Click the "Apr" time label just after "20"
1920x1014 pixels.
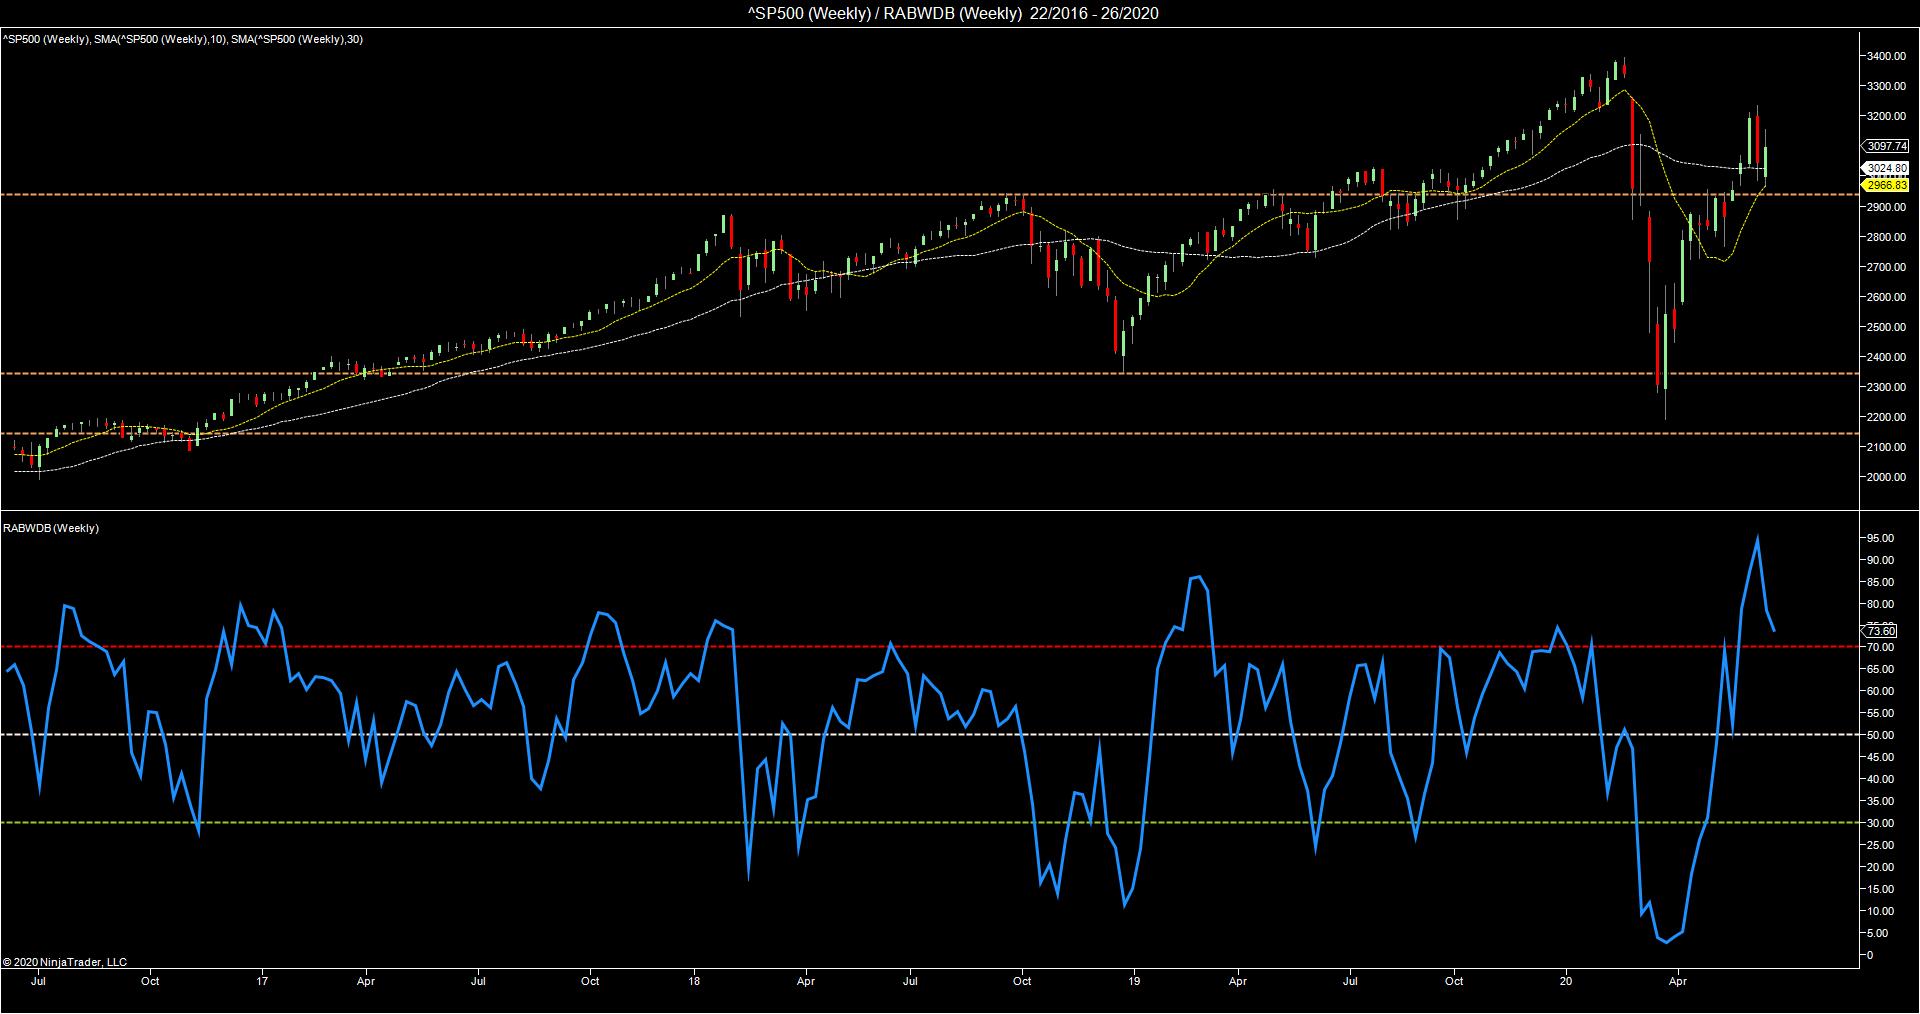1679,981
